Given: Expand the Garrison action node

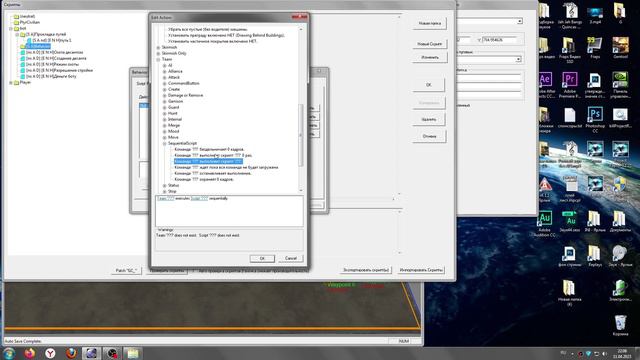Looking at the screenshot, I should pyautogui.click(x=164, y=101).
